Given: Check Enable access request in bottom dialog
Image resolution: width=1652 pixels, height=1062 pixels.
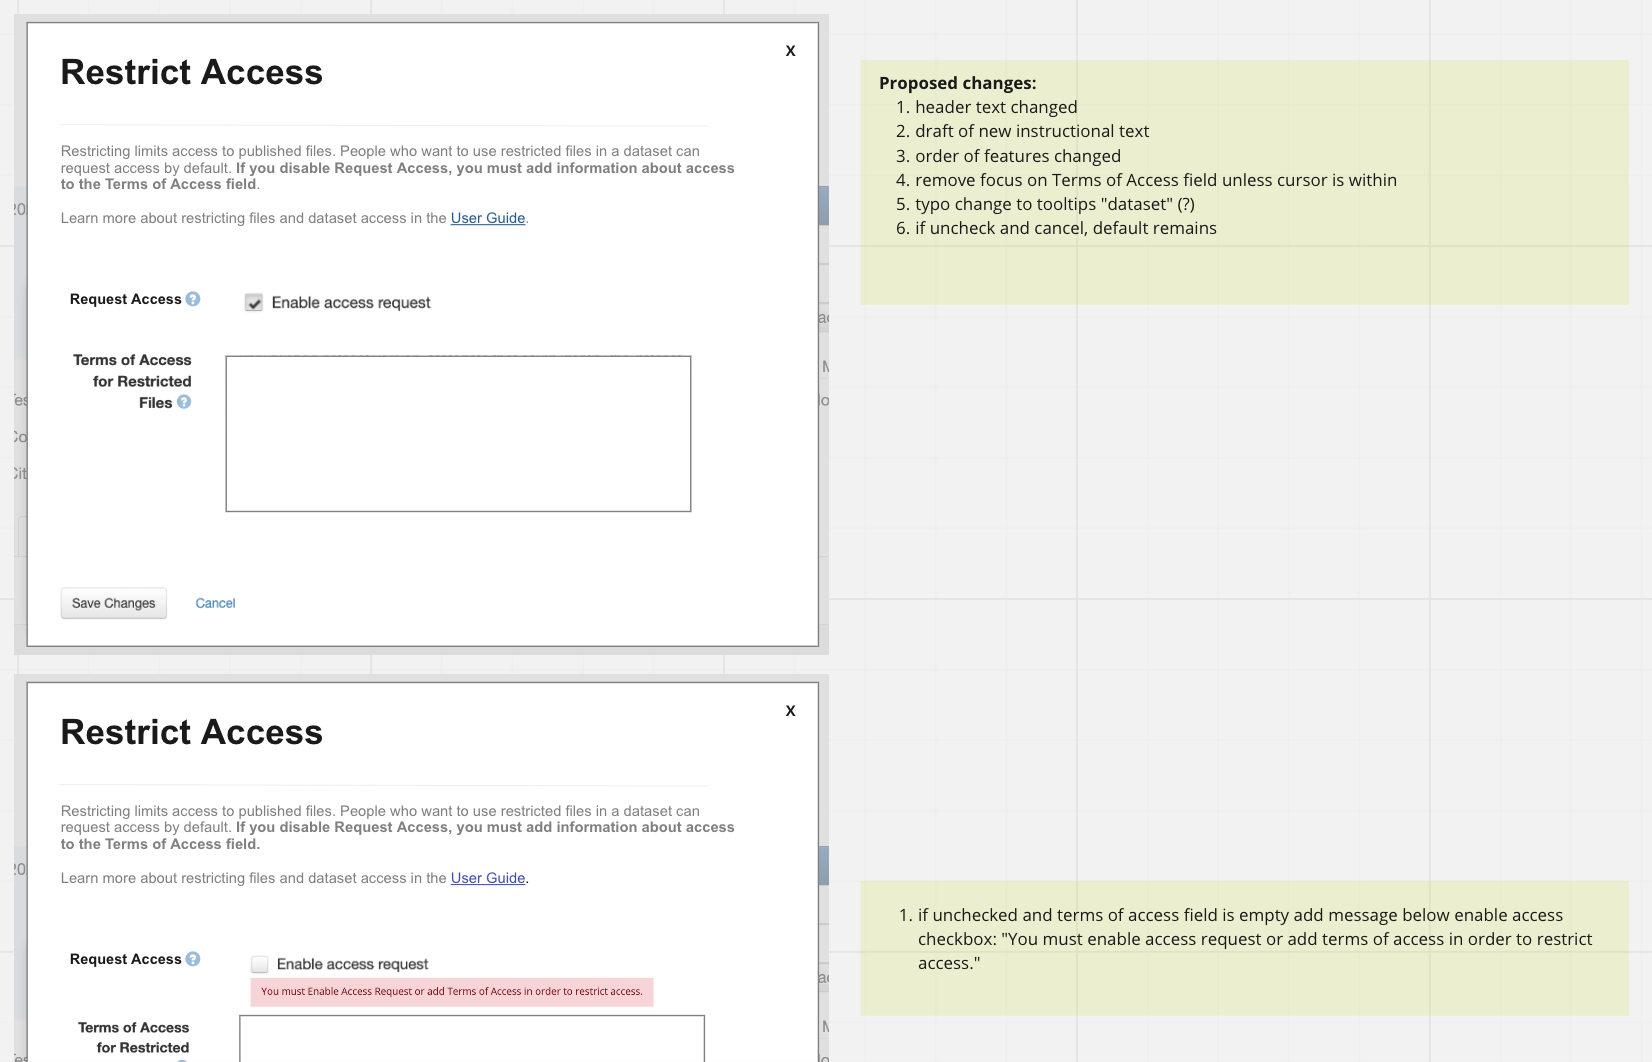Looking at the screenshot, I should [x=260, y=964].
